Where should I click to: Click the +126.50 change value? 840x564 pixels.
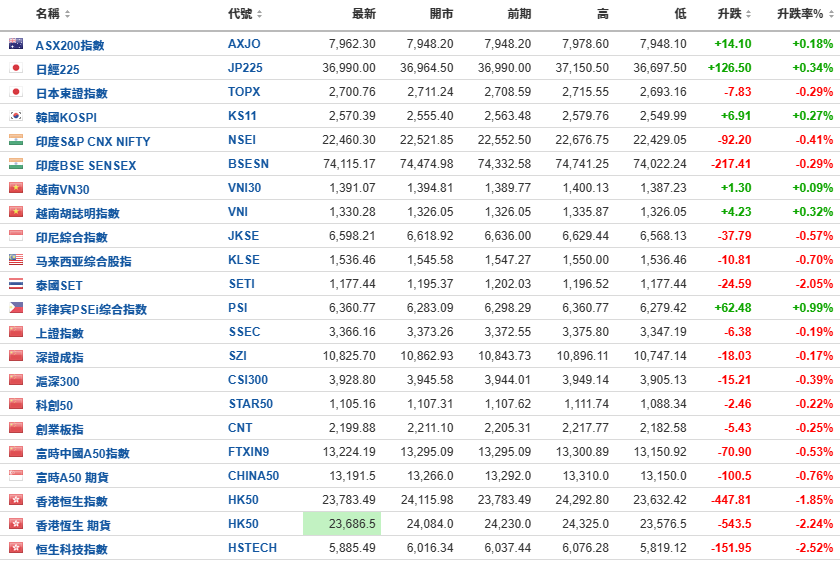click(730, 68)
